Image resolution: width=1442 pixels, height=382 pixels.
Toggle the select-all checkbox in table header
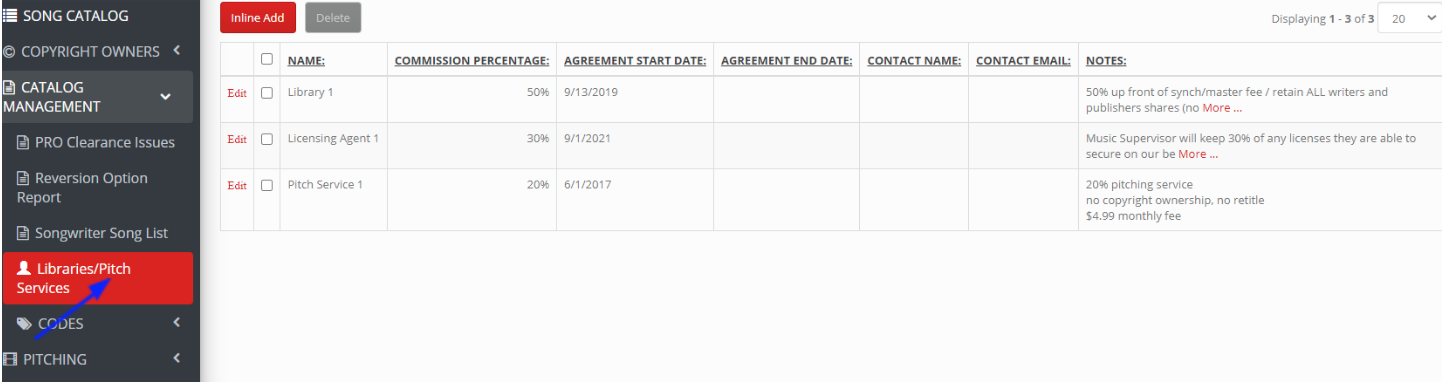tap(267, 59)
